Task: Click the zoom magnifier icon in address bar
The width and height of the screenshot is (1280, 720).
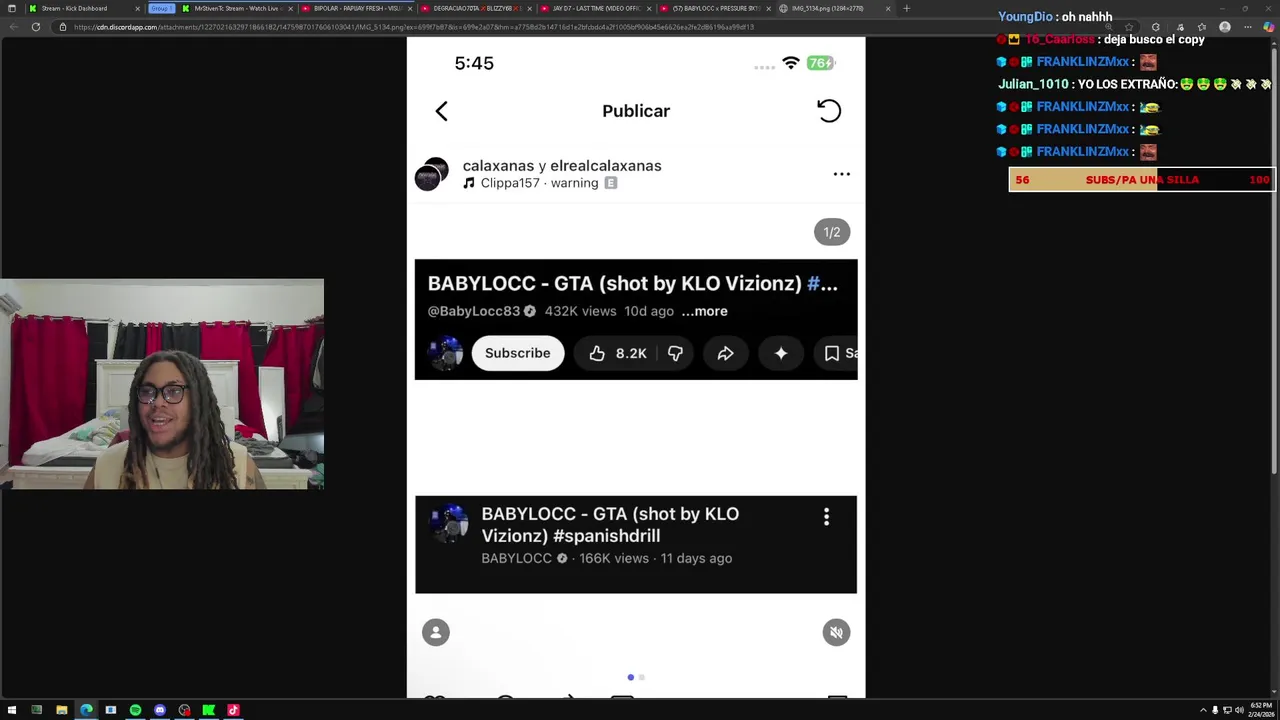Action: [1107, 27]
